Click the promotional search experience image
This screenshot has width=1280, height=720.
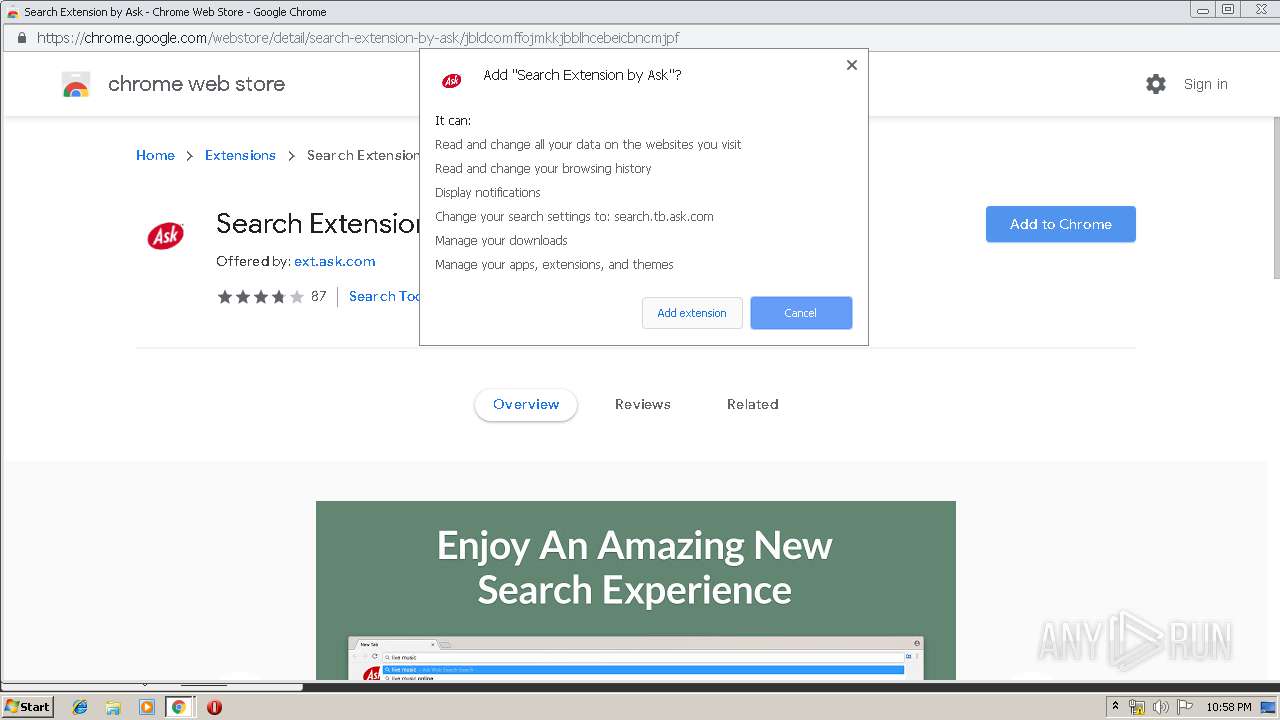[636, 590]
